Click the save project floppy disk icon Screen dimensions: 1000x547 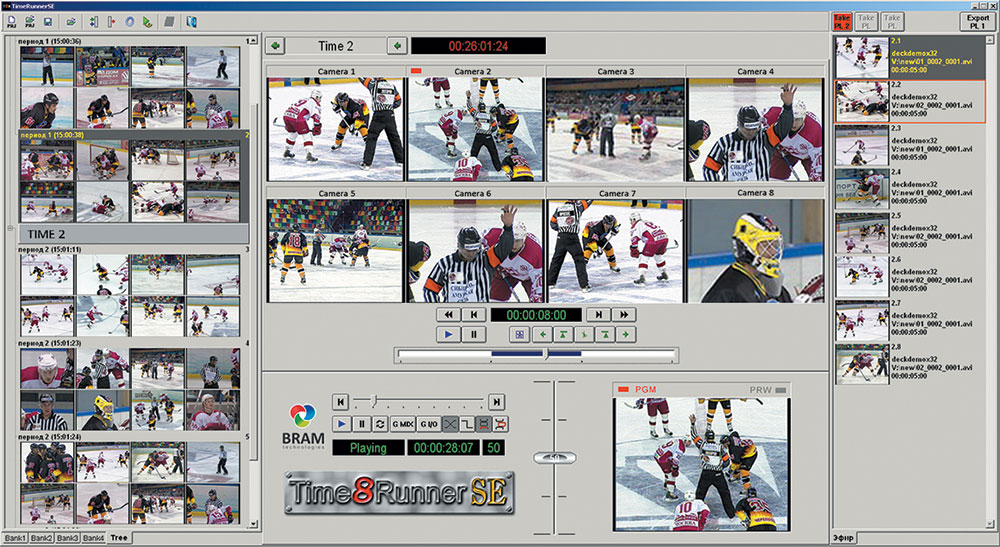48,22
